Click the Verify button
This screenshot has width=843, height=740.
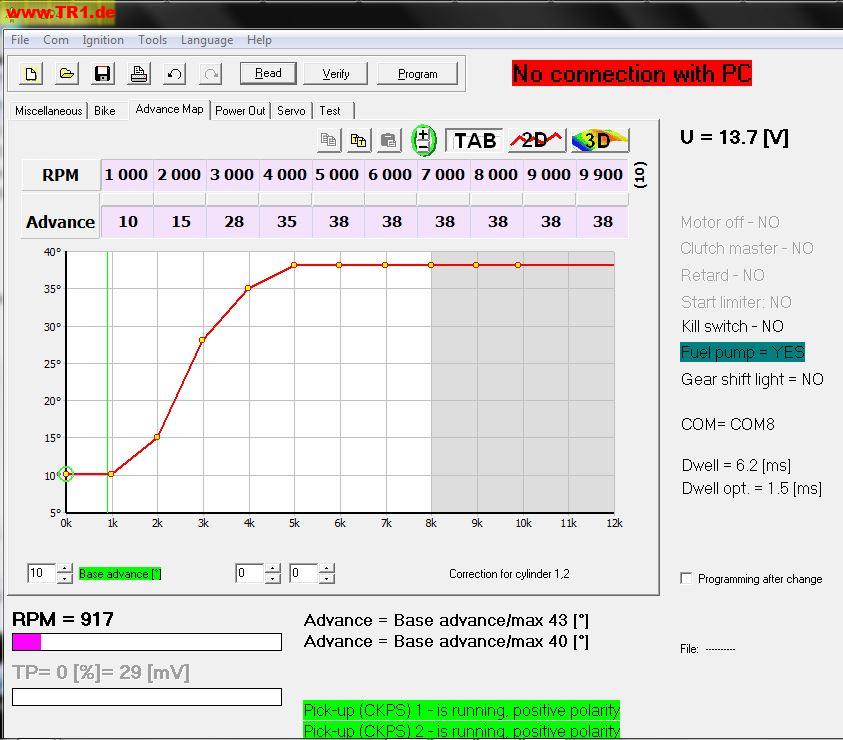(x=336, y=74)
